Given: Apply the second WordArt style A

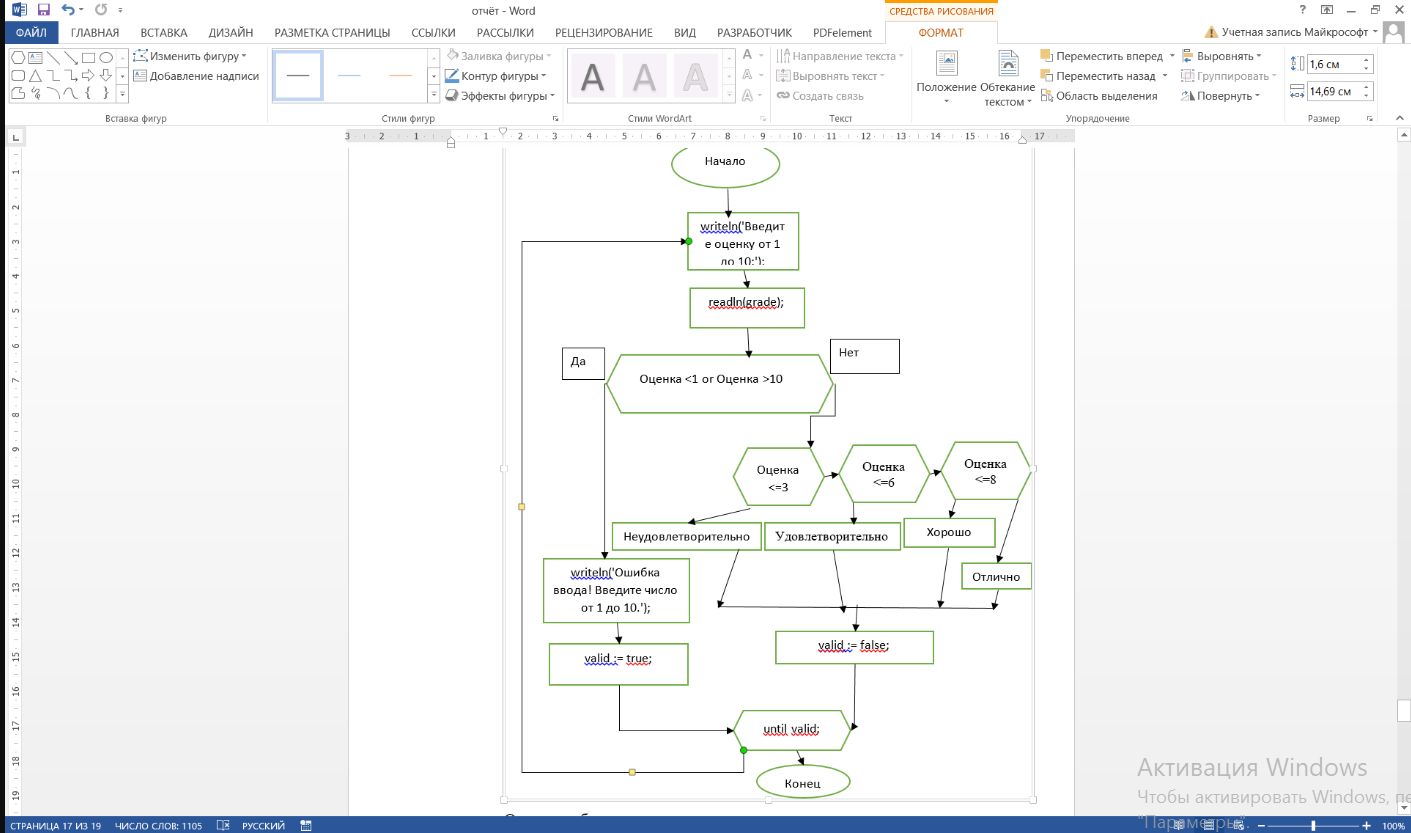Looking at the screenshot, I should pos(644,76).
